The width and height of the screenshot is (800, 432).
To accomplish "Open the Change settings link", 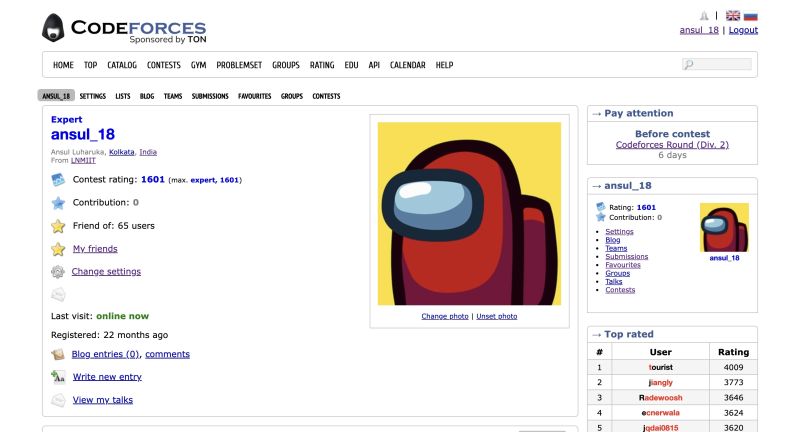I will coord(106,272).
